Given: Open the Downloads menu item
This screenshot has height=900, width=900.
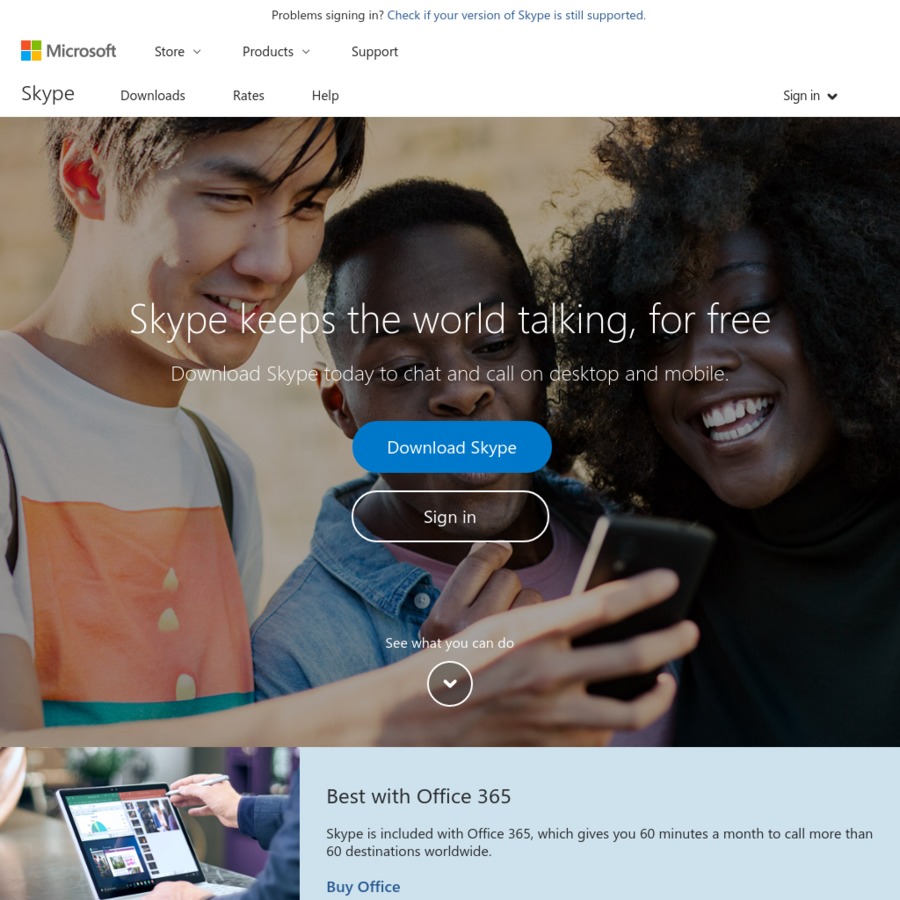Looking at the screenshot, I should (x=153, y=95).
